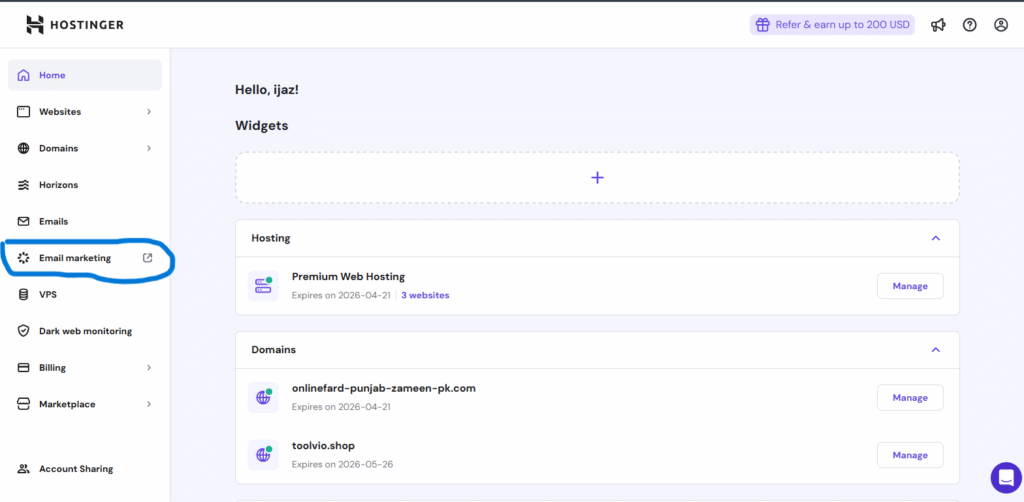Click the VPS database icon
This screenshot has height=502, width=1024.
tap(24, 294)
